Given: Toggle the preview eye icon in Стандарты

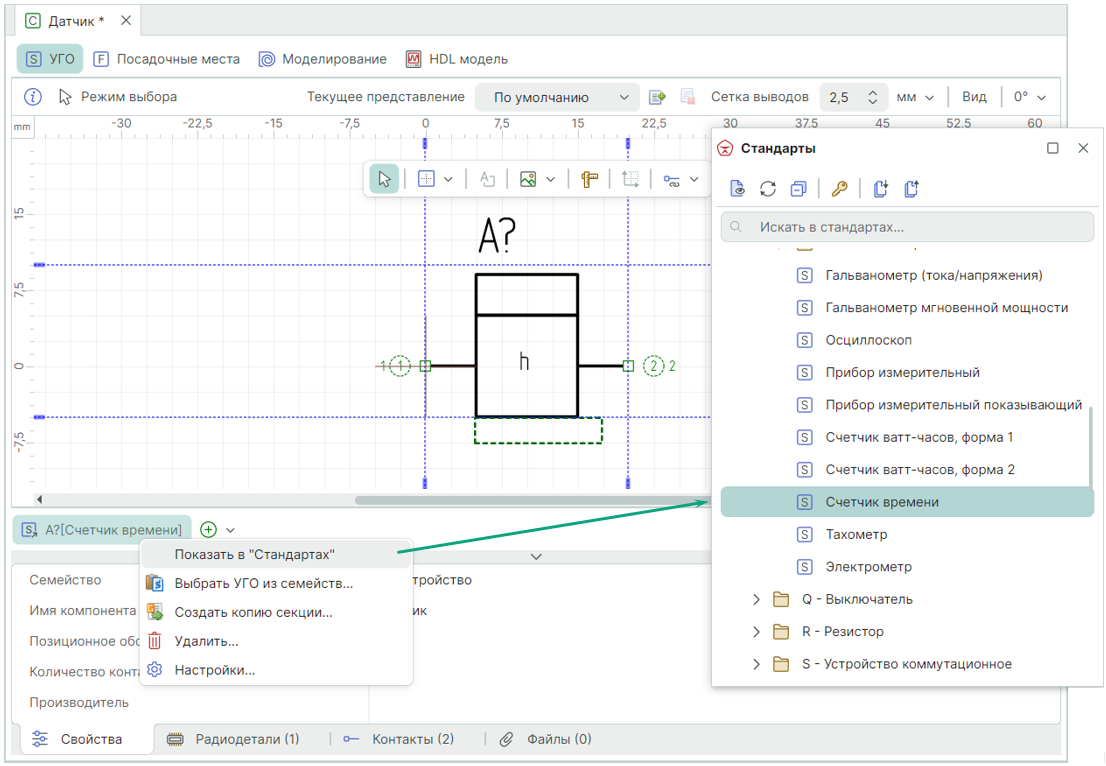Looking at the screenshot, I should [738, 189].
